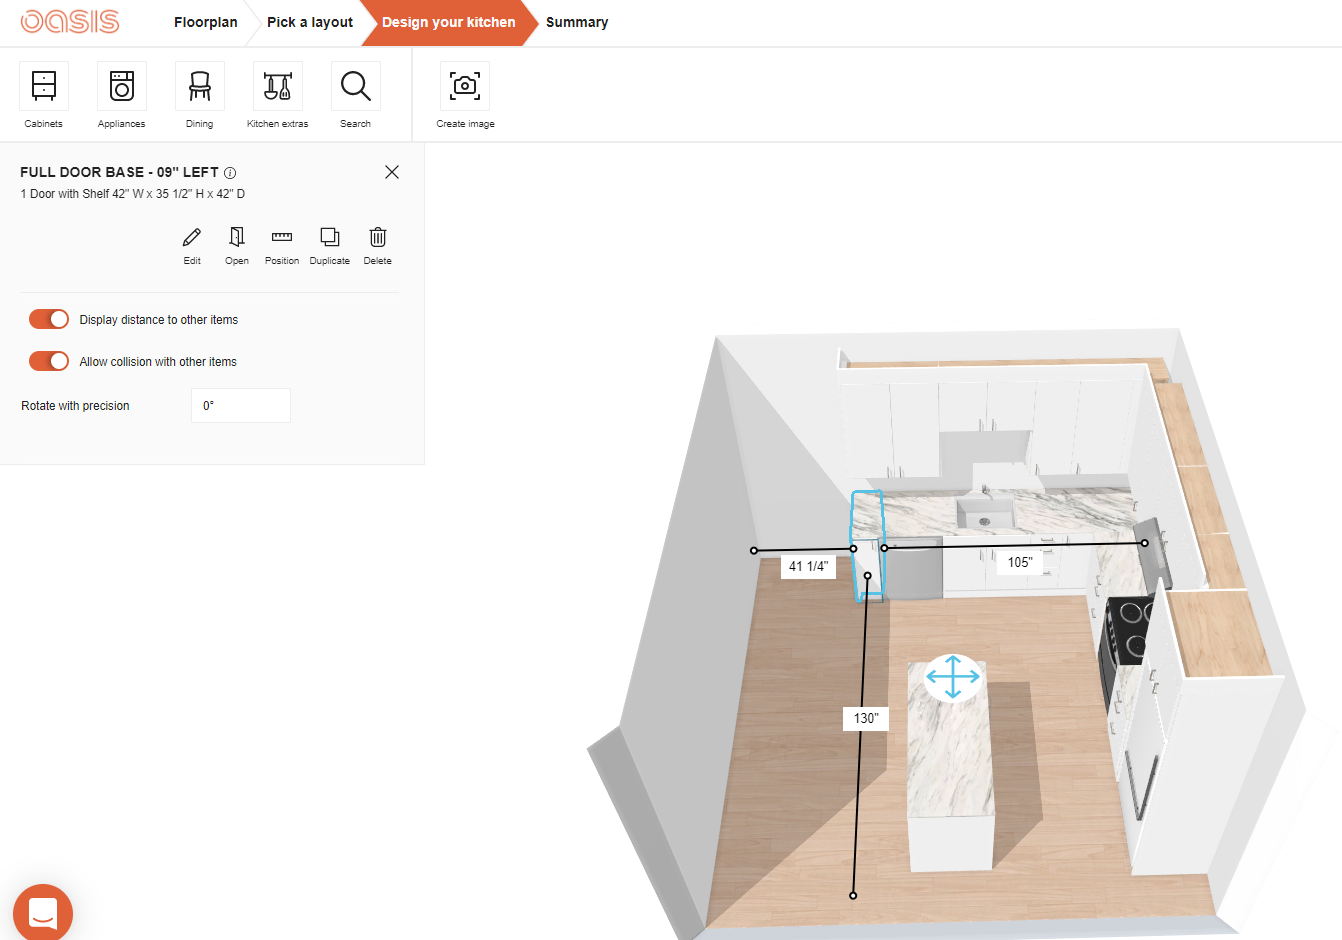Image resolution: width=1342 pixels, height=940 pixels.
Task: Select the Design your kitchen step
Action: pyautogui.click(x=449, y=22)
